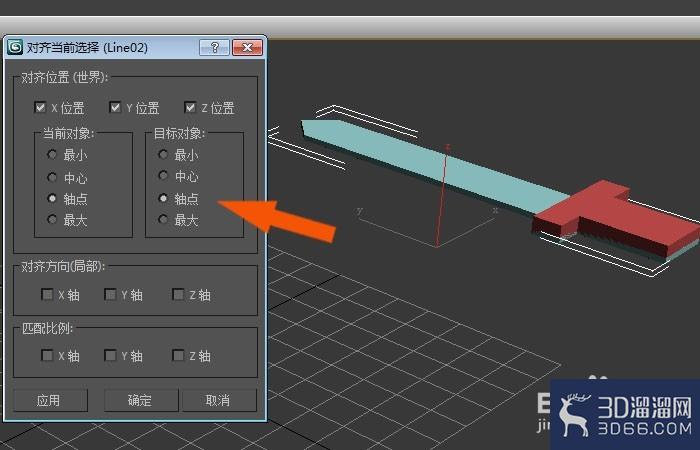The width and height of the screenshot is (700, 450).
Task: Click the 3ds Max icon in dialog title
Action: (15, 47)
